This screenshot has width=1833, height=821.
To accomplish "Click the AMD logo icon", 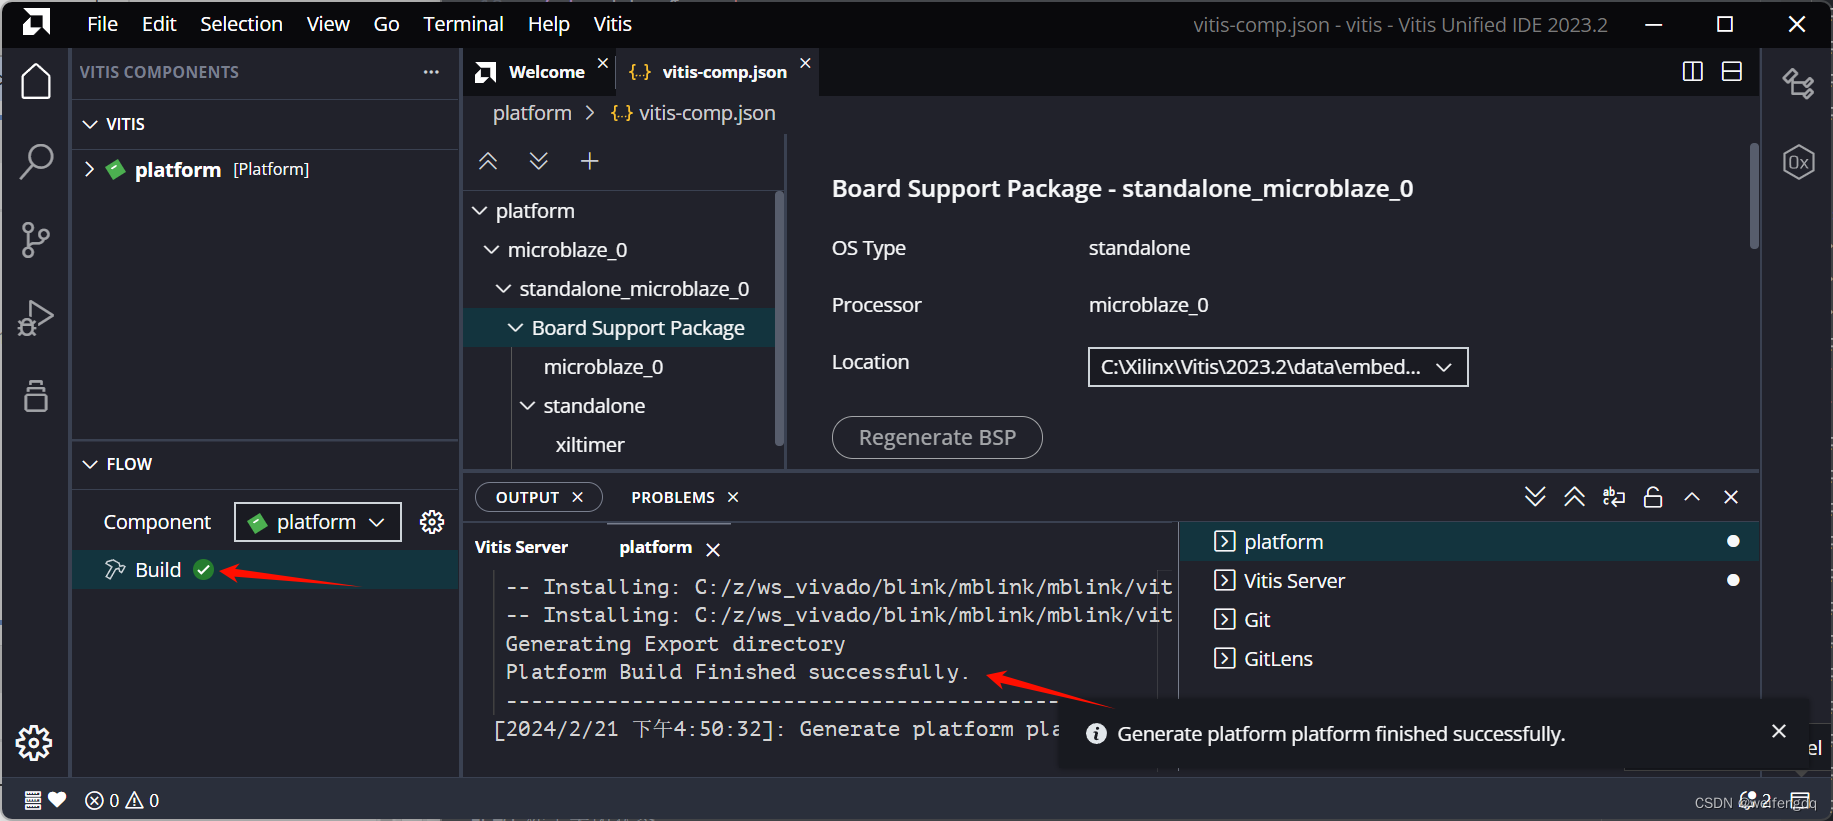I will (x=36, y=23).
